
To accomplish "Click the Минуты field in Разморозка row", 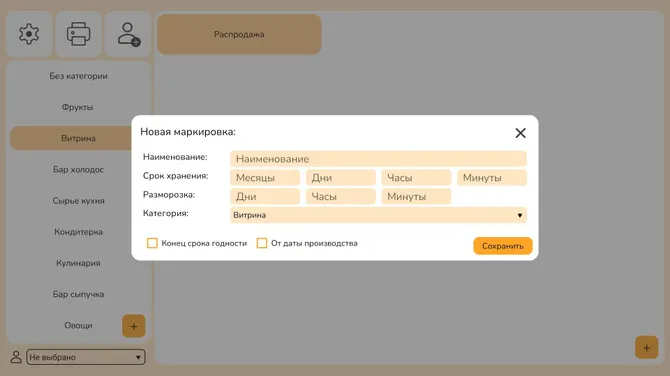I will point(416,196).
